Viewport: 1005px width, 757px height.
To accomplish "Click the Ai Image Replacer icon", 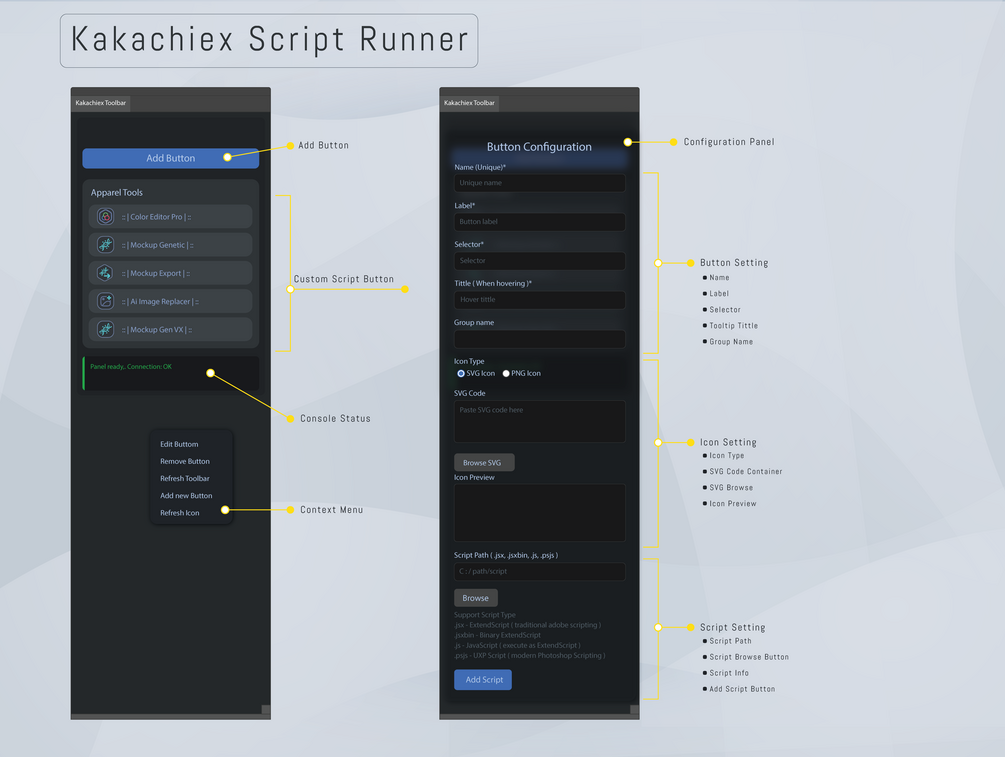I will coord(105,301).
